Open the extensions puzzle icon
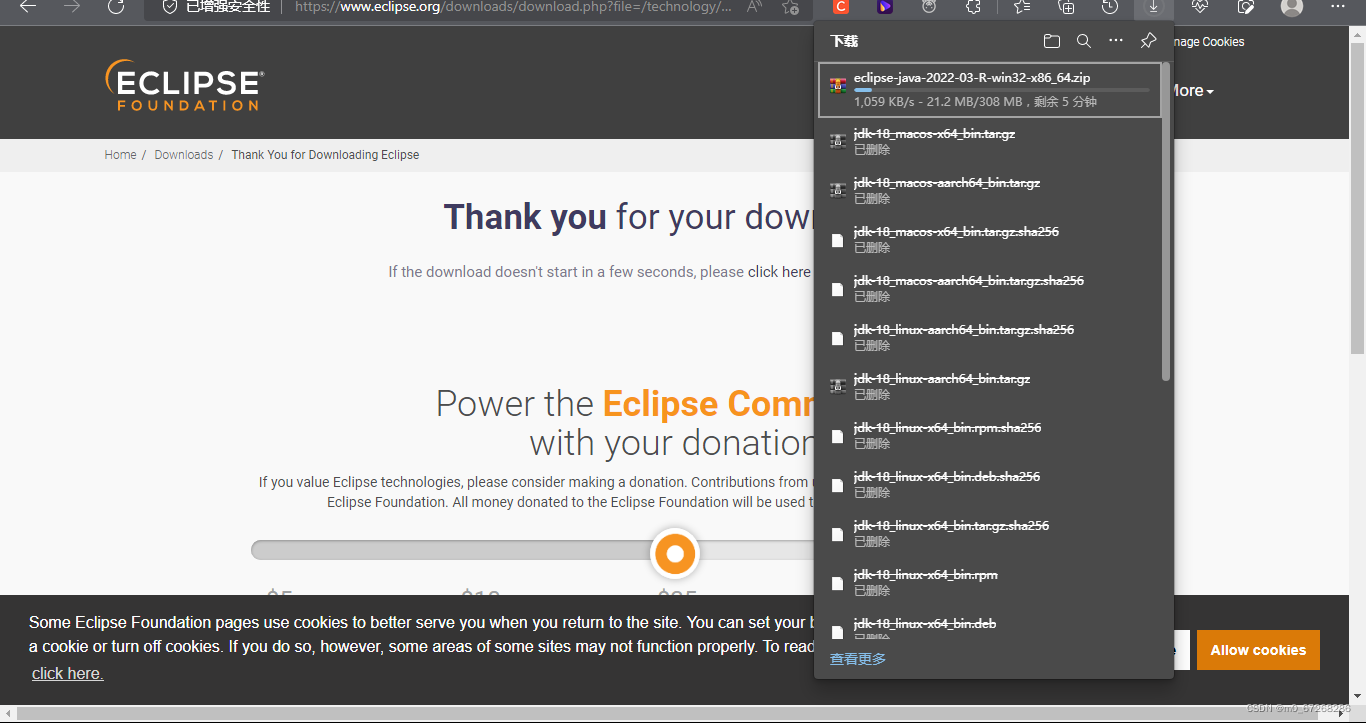 click(973, 6)
